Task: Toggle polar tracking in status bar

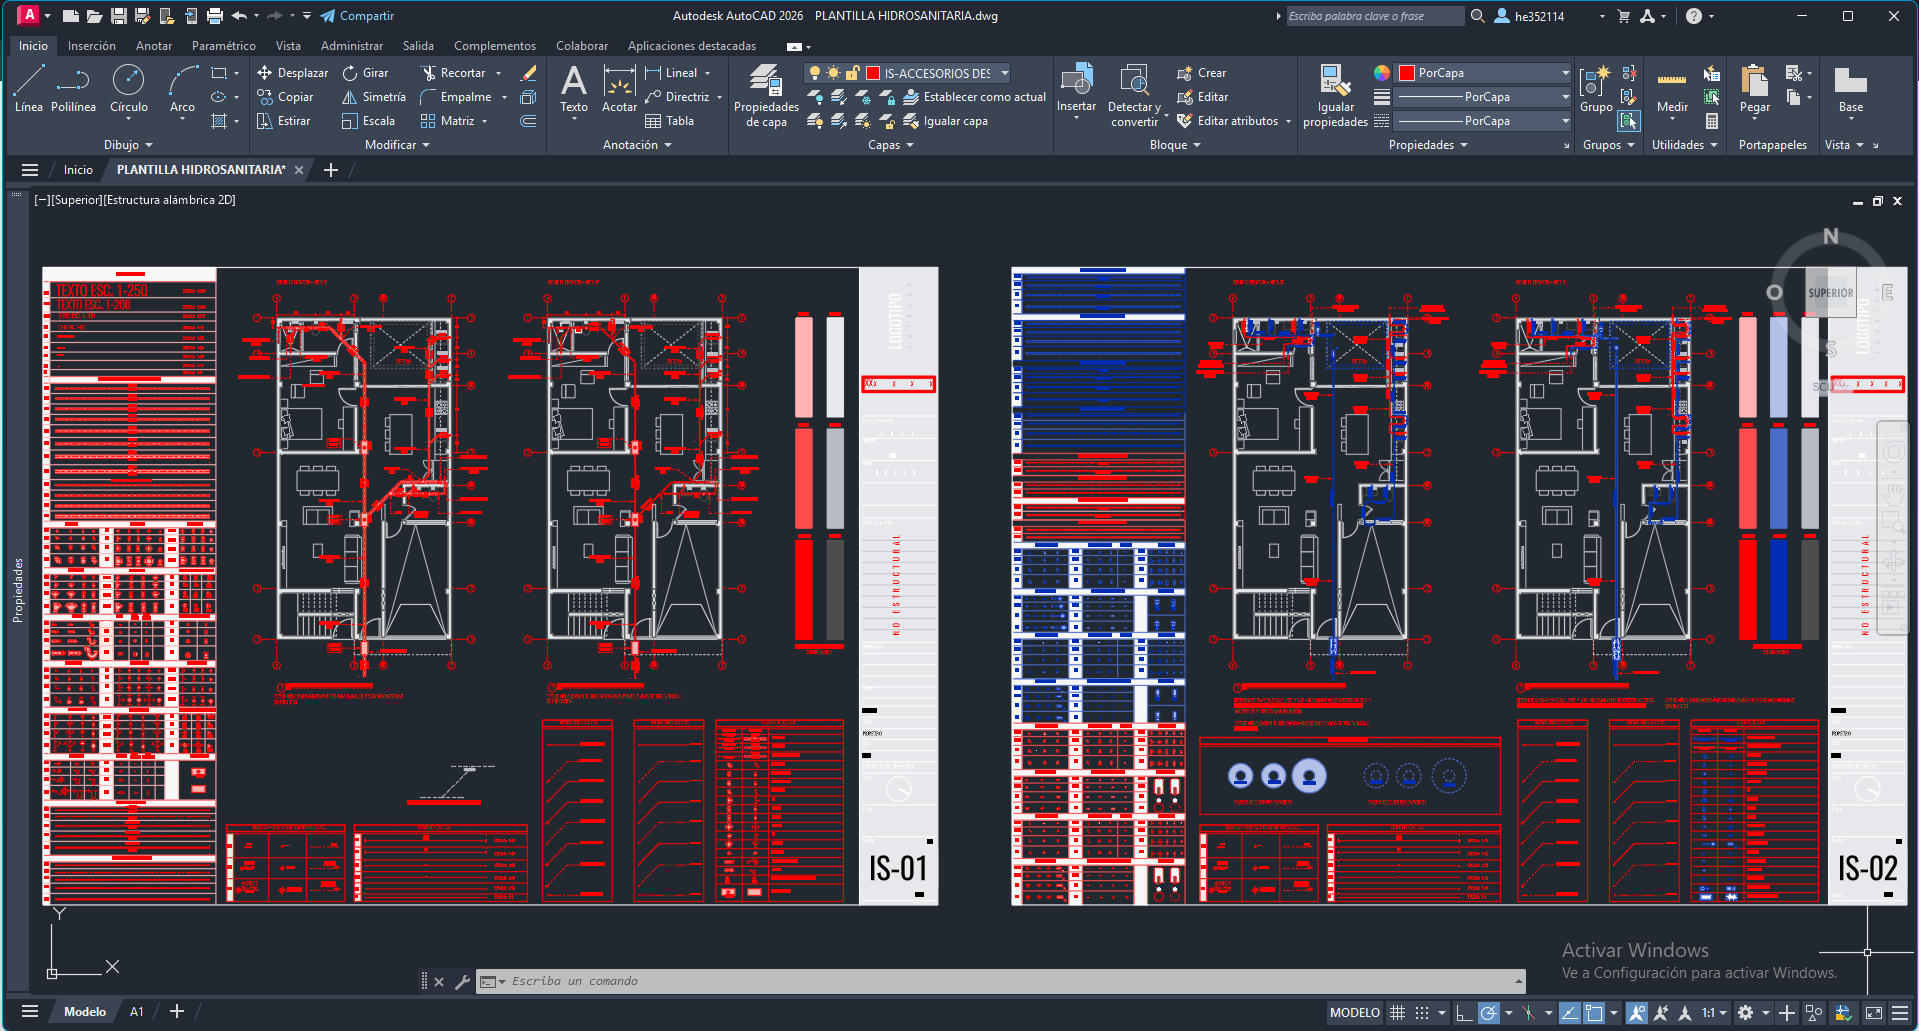Action: pos(1489,1013)
